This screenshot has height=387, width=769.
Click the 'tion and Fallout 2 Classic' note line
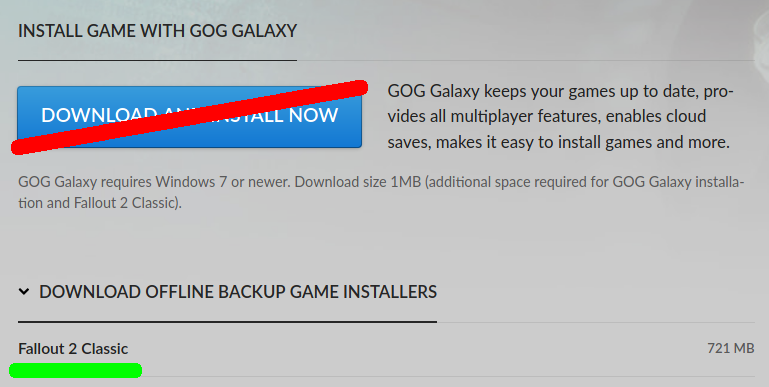(x=100, y=203)
